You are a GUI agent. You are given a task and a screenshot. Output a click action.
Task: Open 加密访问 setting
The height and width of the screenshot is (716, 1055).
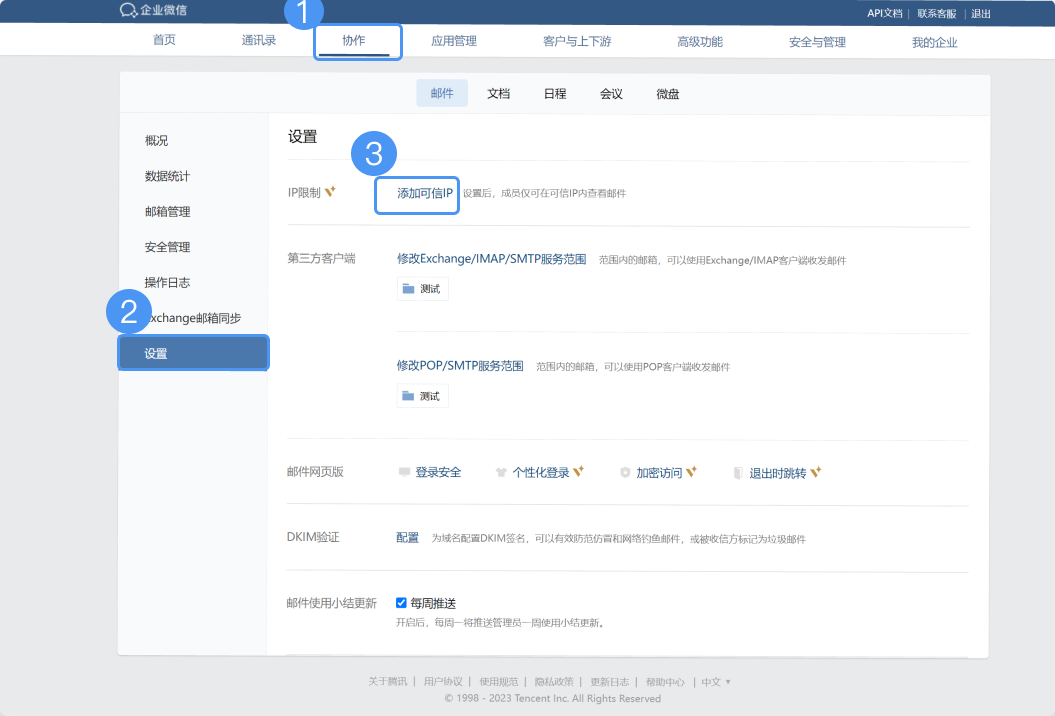tap(658, 472)
